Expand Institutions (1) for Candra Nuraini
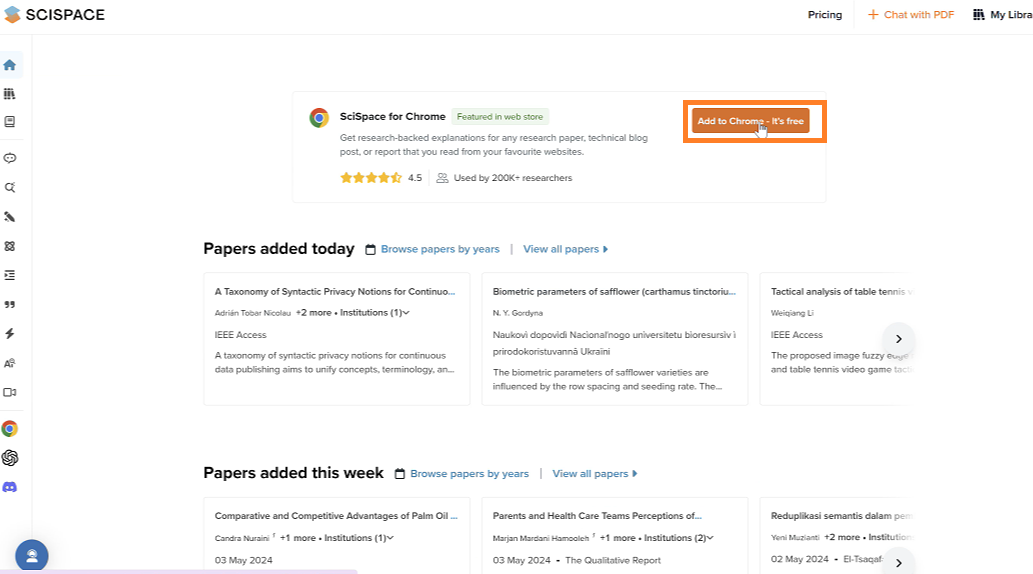The height and width of the screenshot is (574, 1033). [359, 538]
